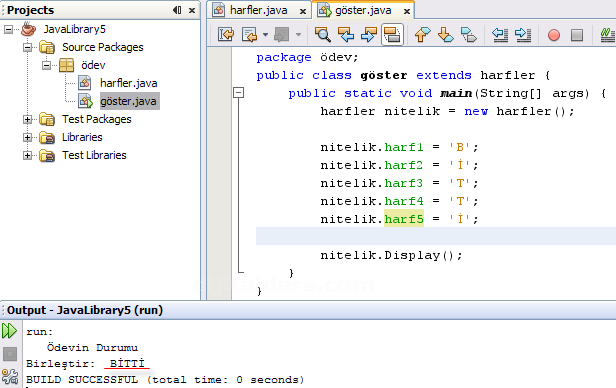
Task: Click the ödev package icon
Action: click(x=66, y=65)
